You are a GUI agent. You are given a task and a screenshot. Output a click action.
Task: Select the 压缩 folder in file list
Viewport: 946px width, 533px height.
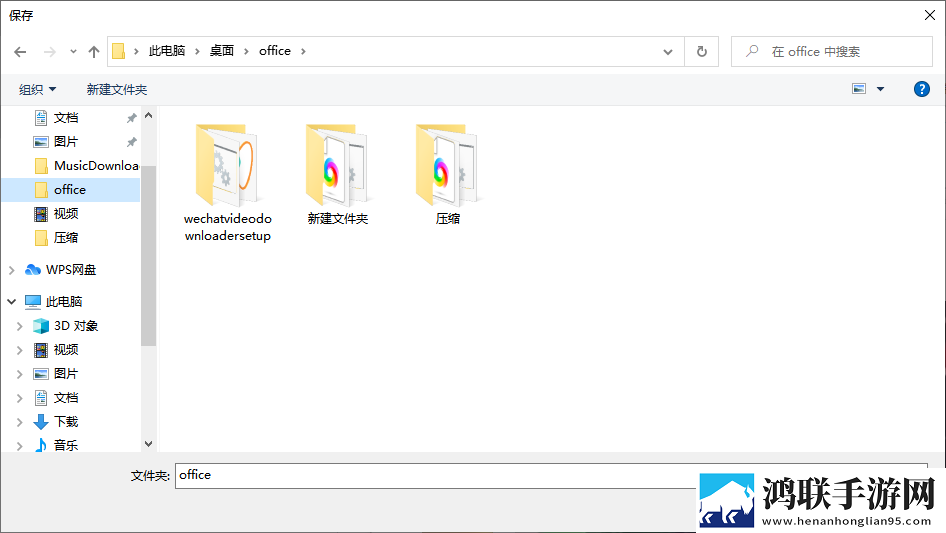tap(448, 174)
